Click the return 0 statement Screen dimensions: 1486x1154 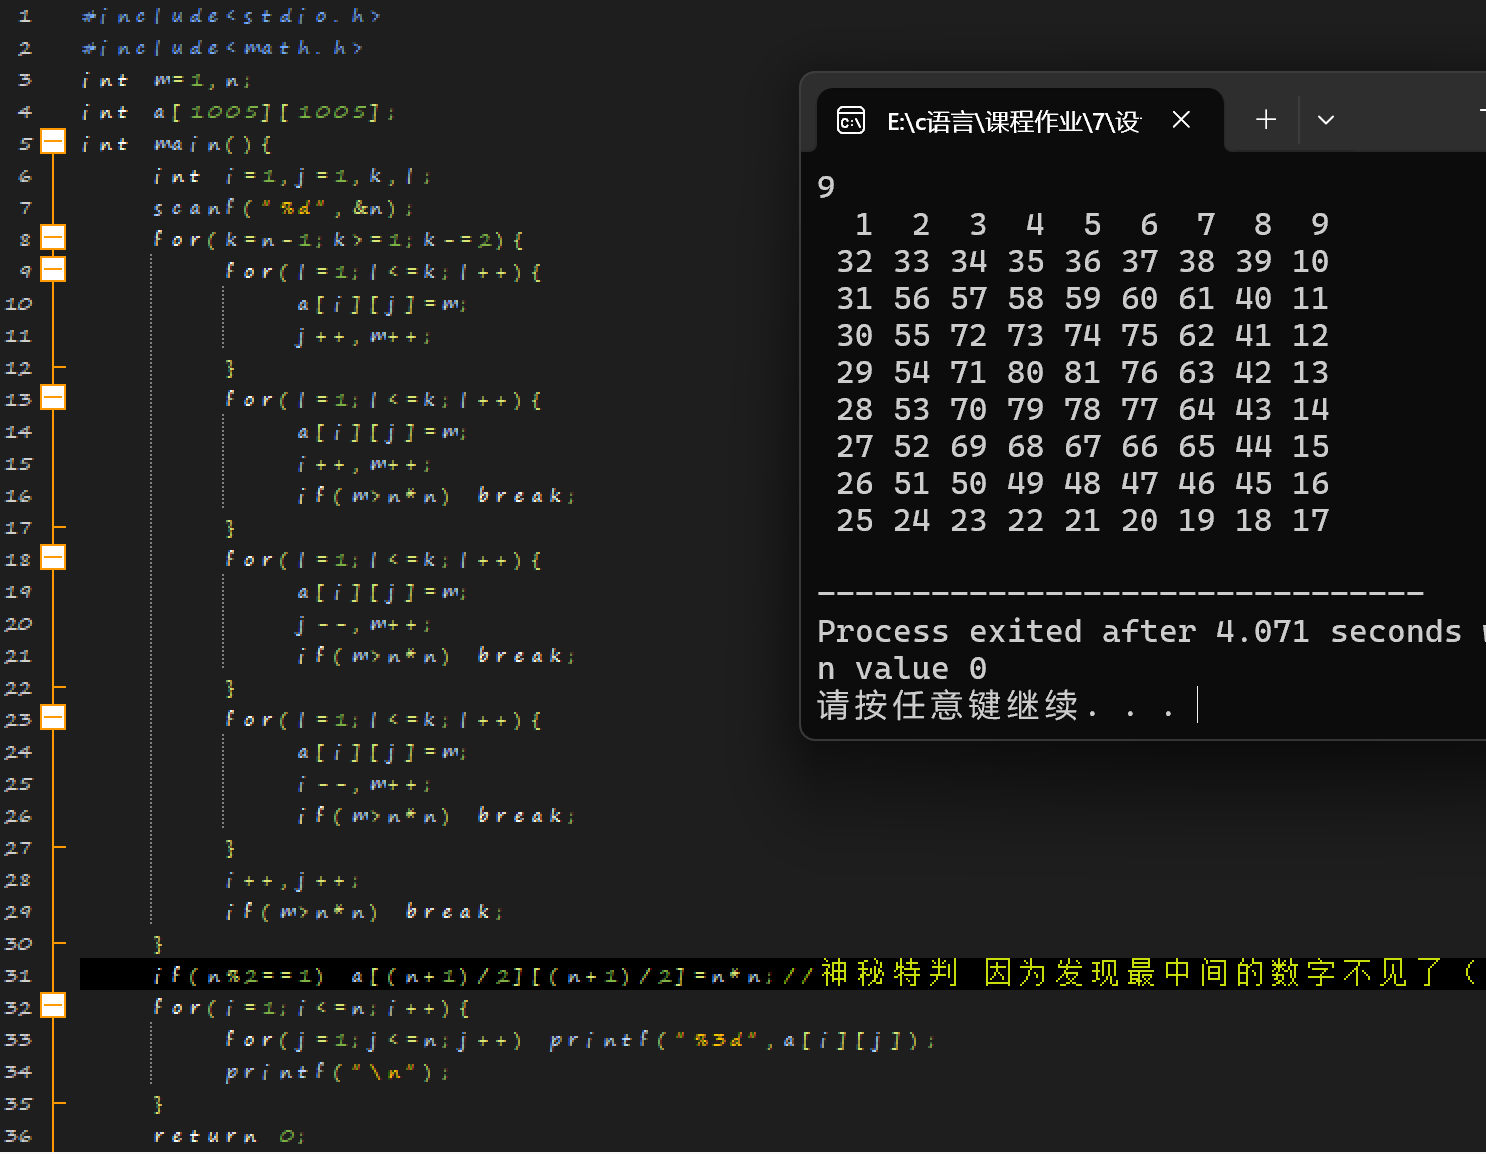point(229,1136)
